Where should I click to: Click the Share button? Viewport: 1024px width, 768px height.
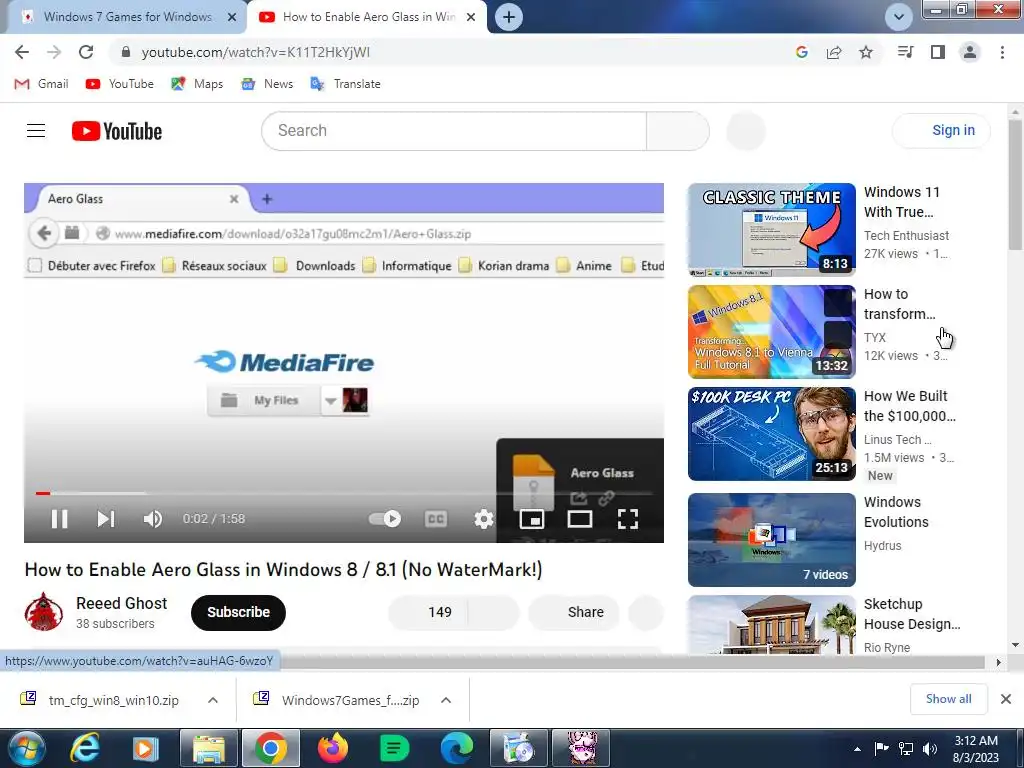pyautogui.click(x=574, y=612)
